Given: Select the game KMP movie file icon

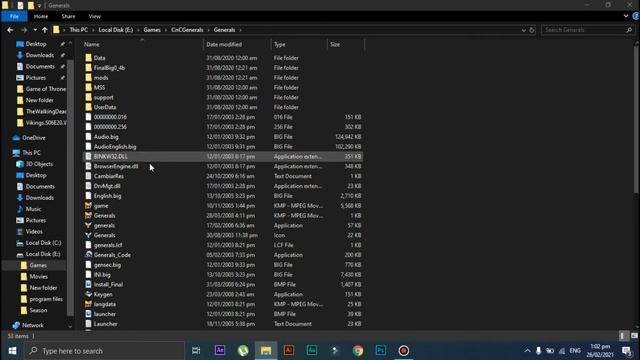Looking at the screenshot, I should click(x=88, y=206).
